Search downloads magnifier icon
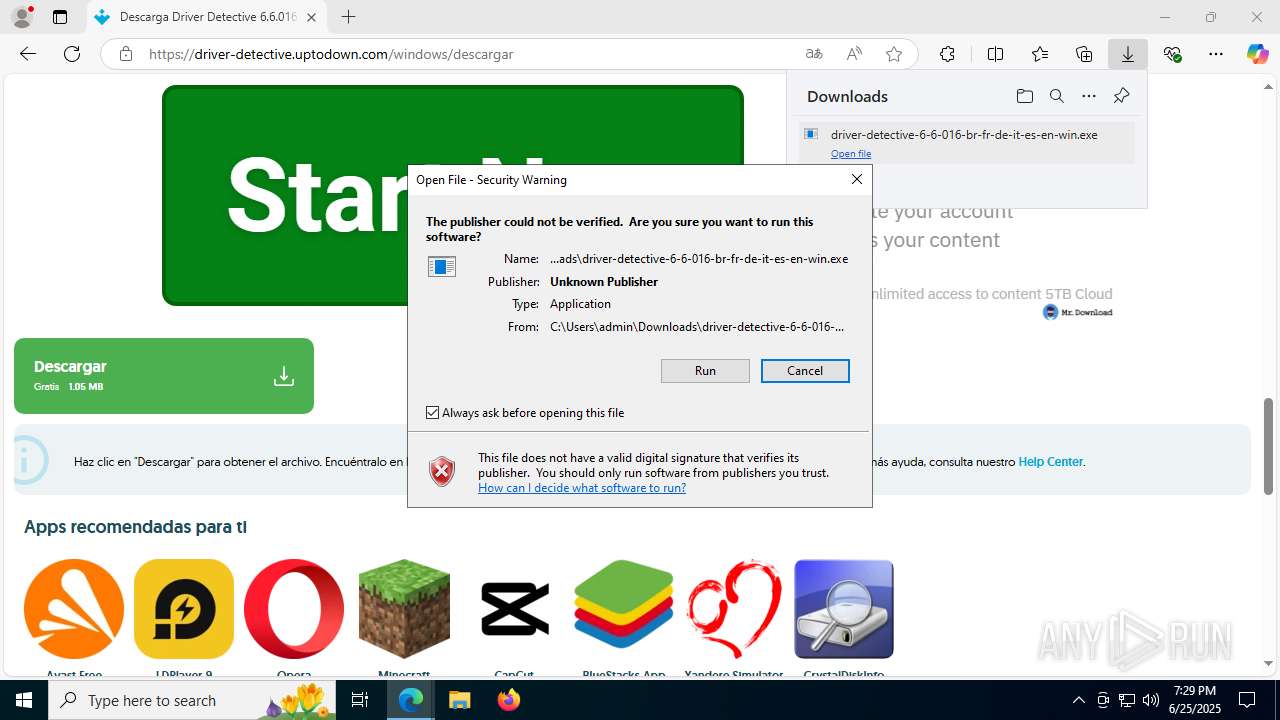 coord(1056,96)
